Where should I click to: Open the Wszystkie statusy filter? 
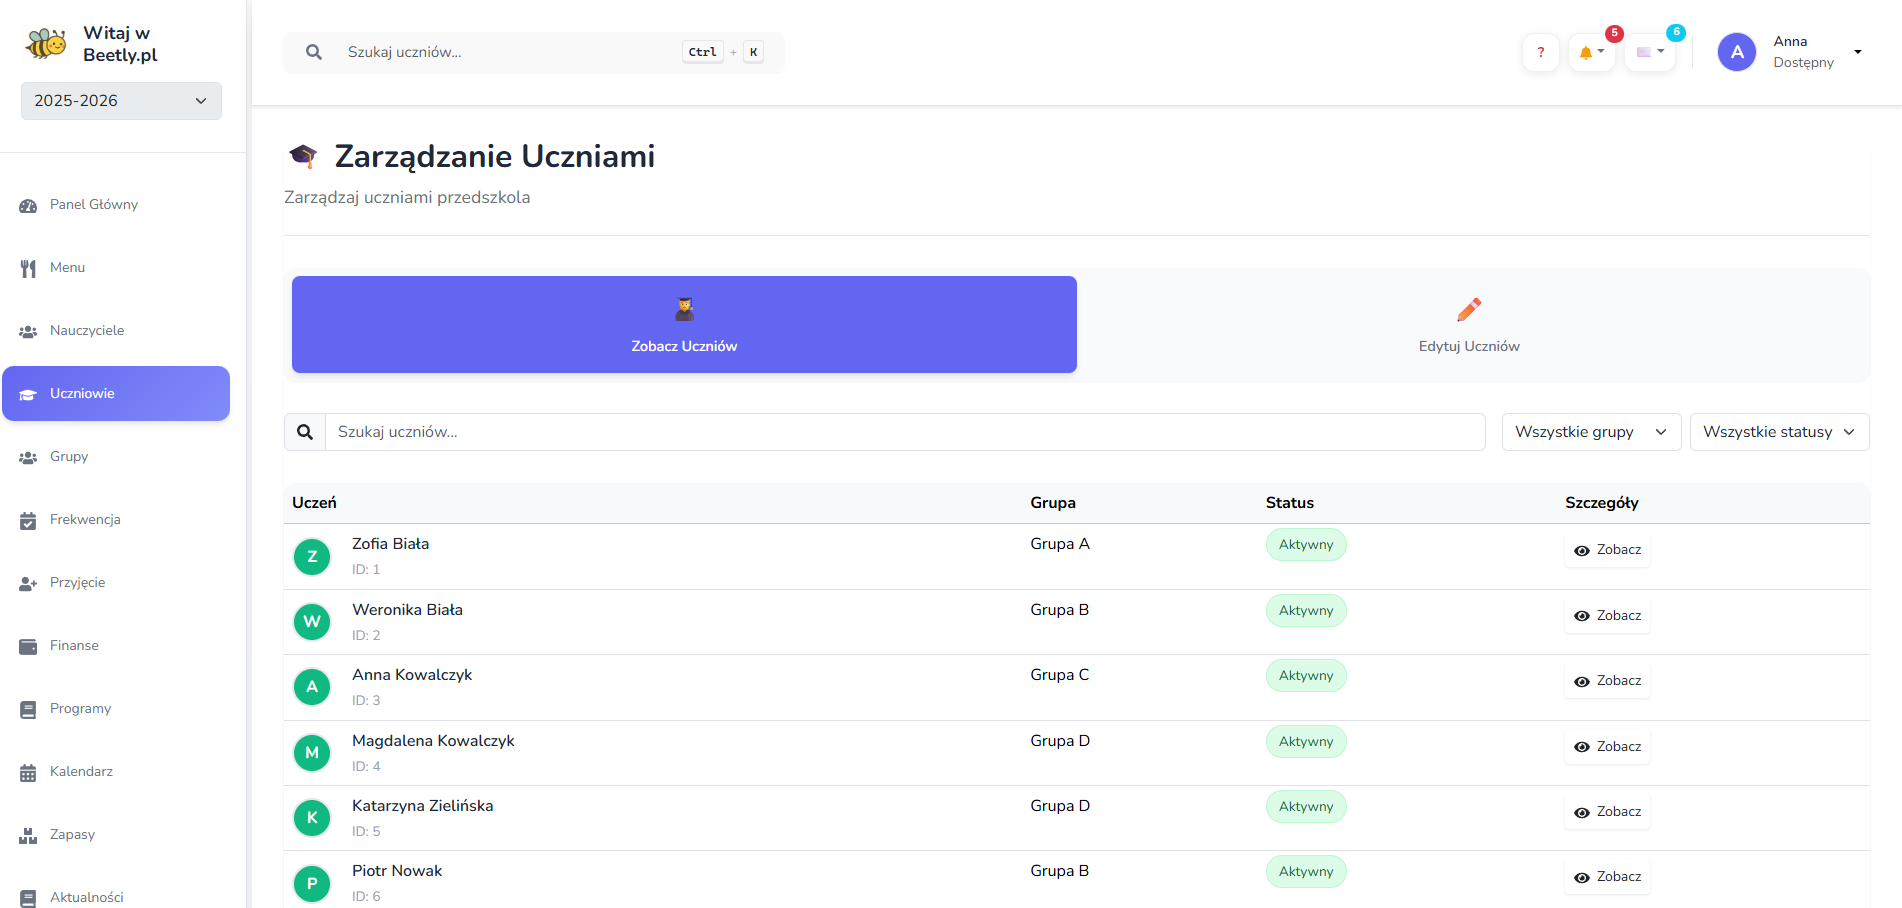(x=1779, y=431)
